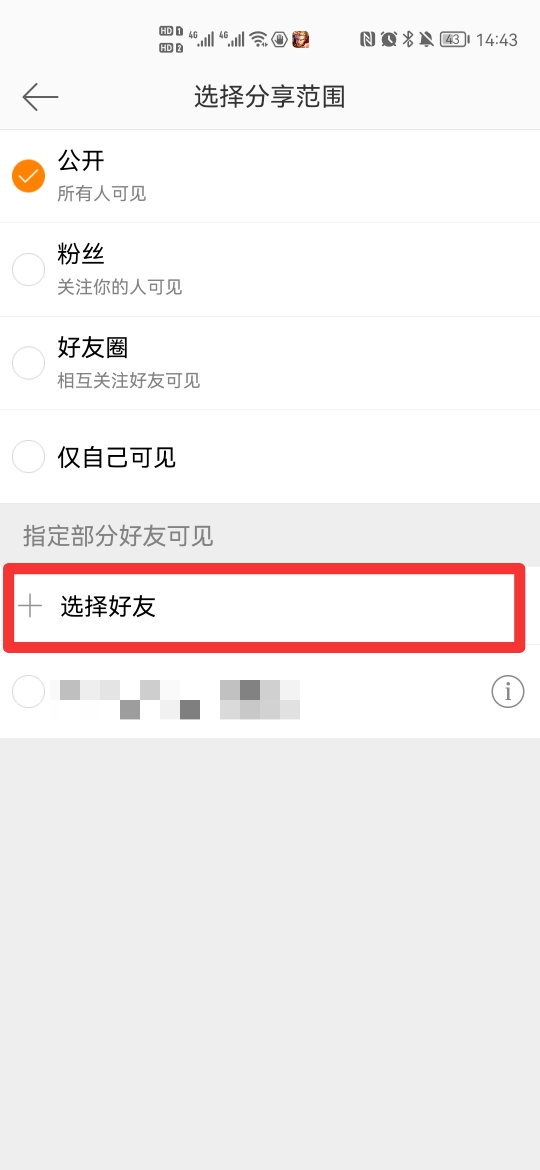Screen dimensions: 540x1170
Task: Tap the plus icon beside 选择好友
Action: point(30,607)
